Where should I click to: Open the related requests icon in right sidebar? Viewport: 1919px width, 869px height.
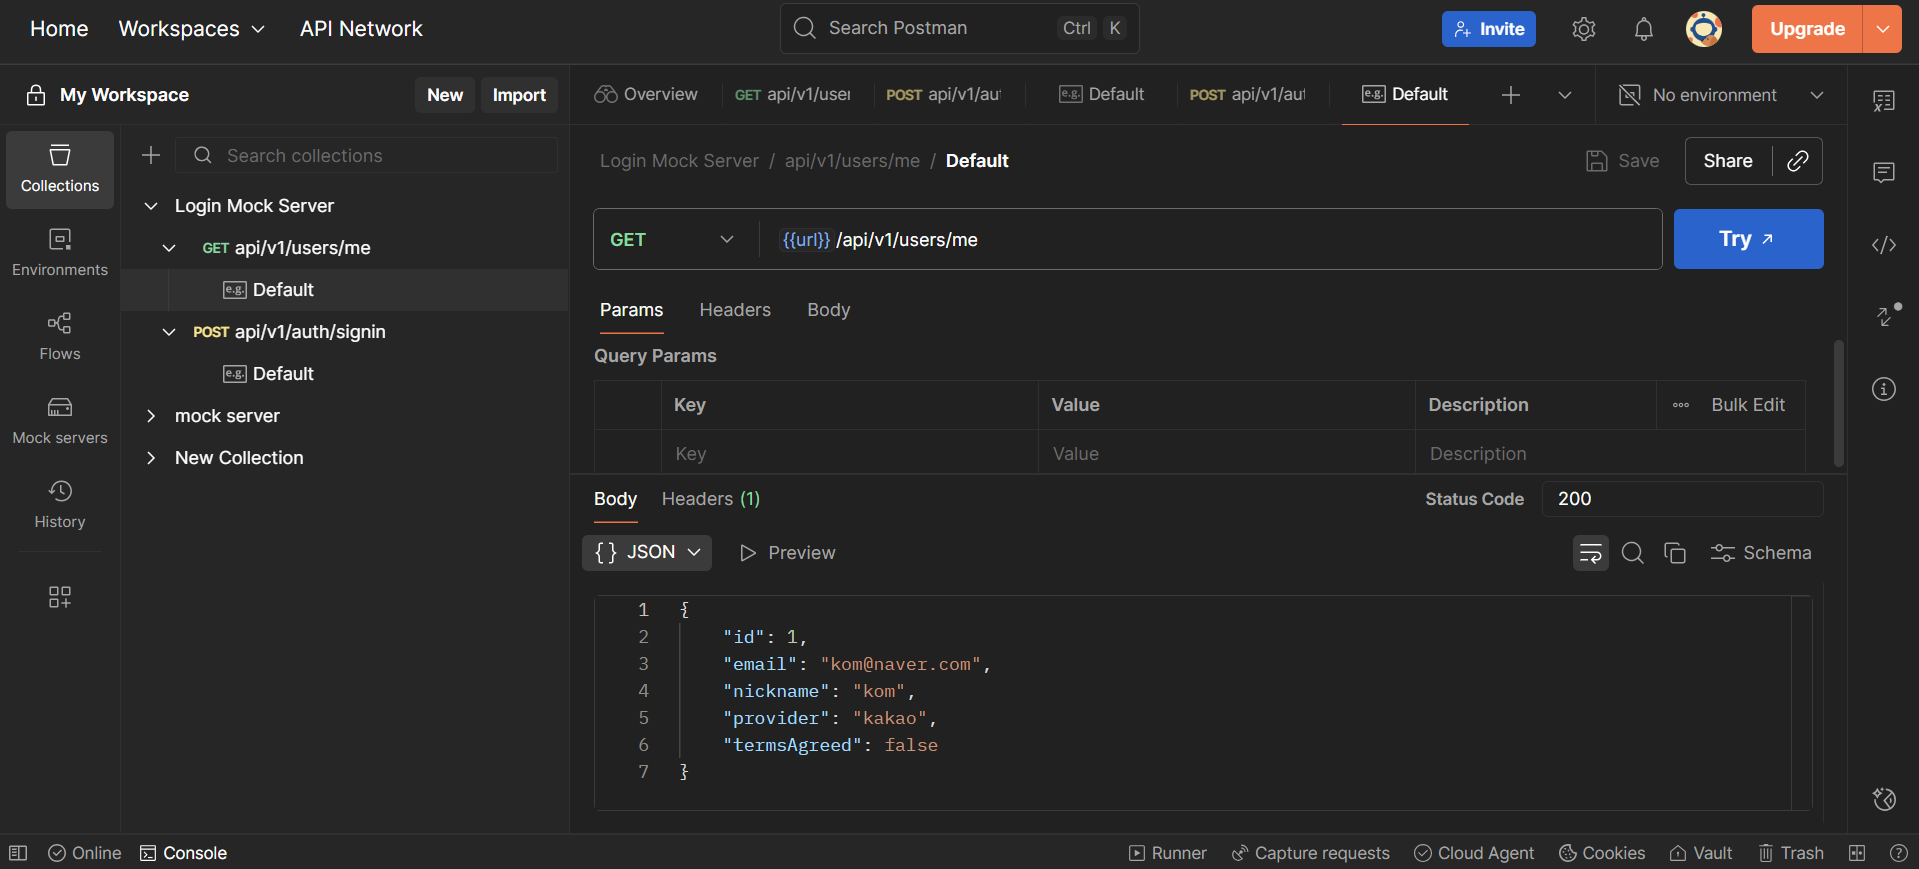[x=1886, y=316]
